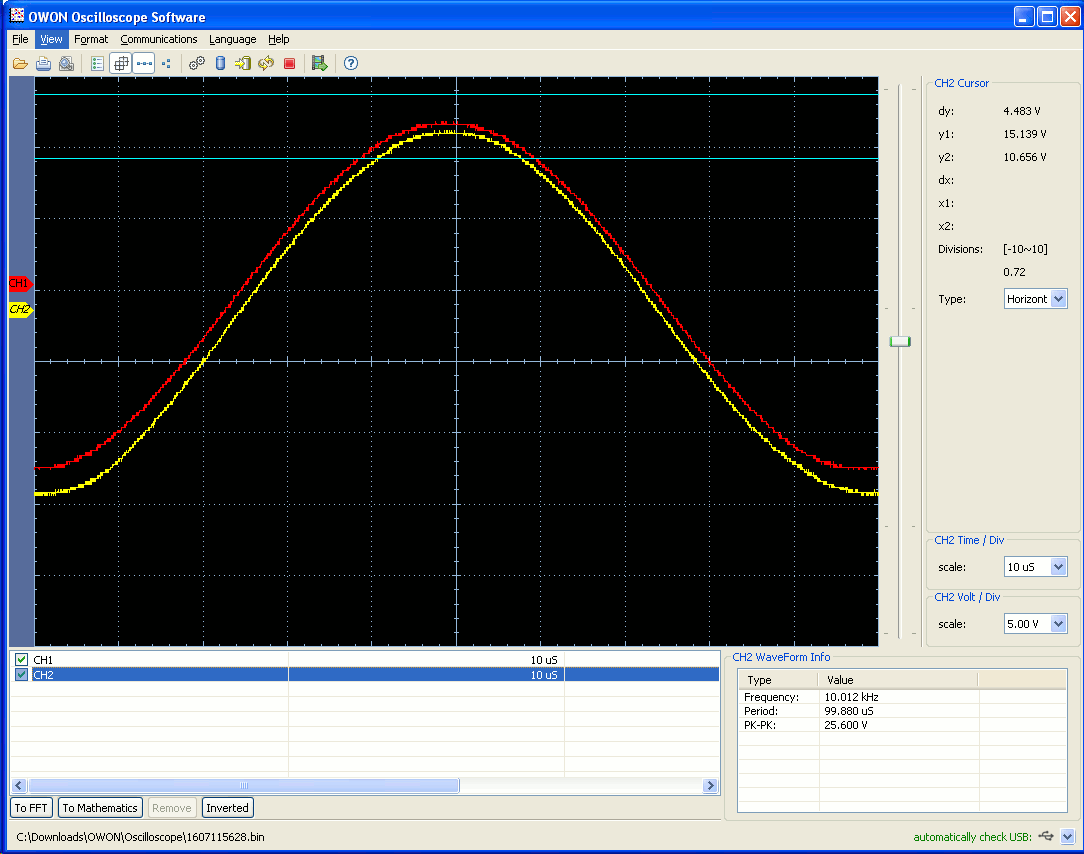This screenshot has width=1084, height=854.
Task: Click the red Stop toolbar button
Action: coord(290,64)
